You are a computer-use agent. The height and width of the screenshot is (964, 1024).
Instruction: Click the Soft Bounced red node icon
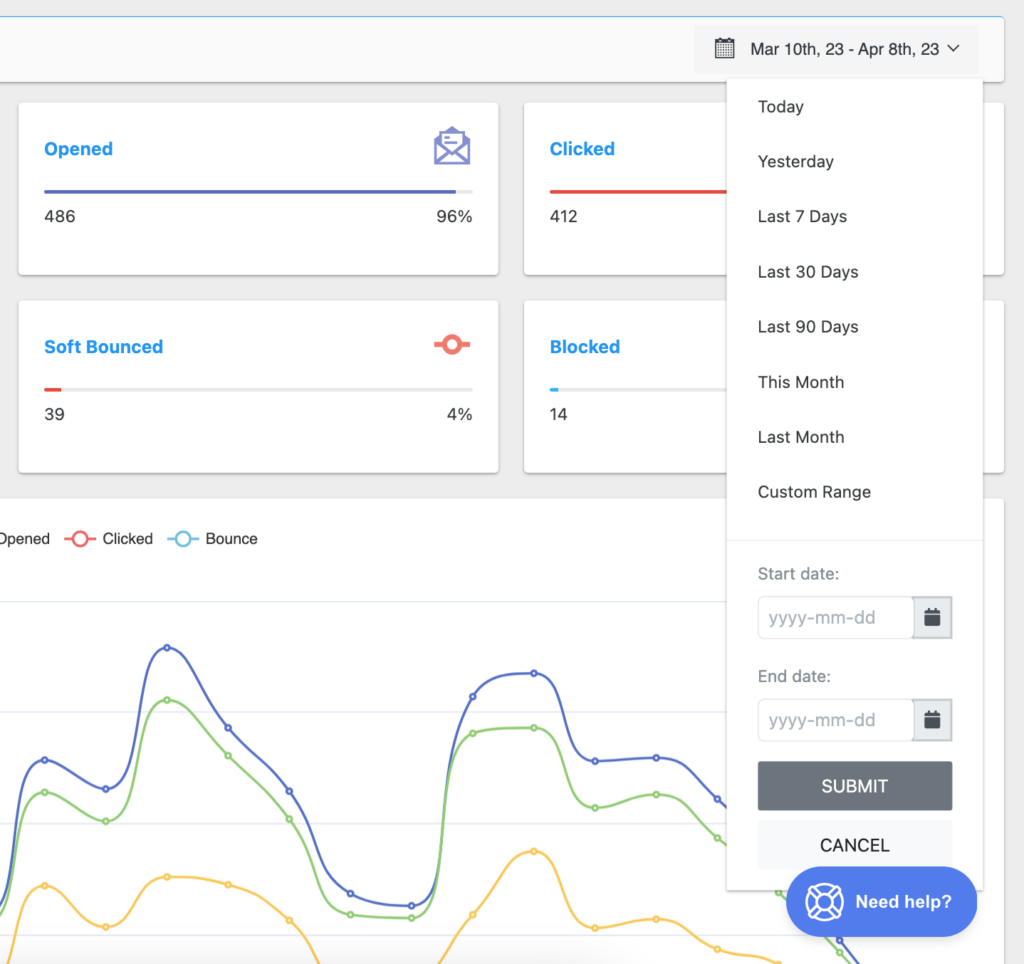(x=452, y=344)
